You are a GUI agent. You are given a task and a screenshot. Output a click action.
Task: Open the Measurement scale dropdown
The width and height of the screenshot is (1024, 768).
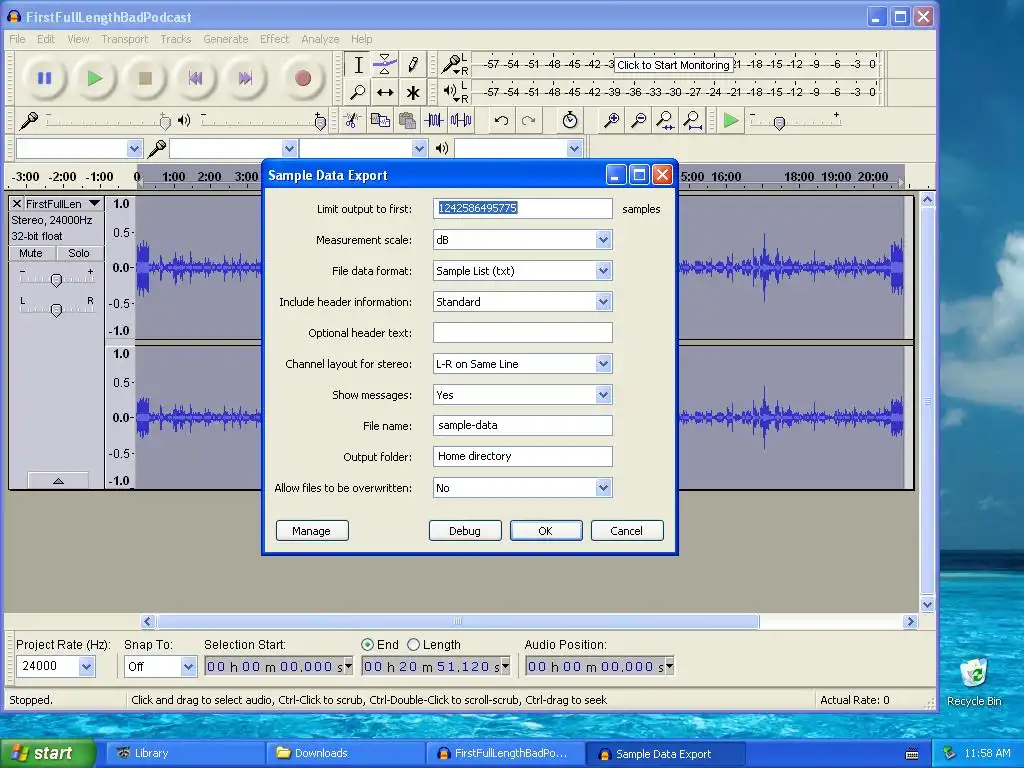coord(603,240)
